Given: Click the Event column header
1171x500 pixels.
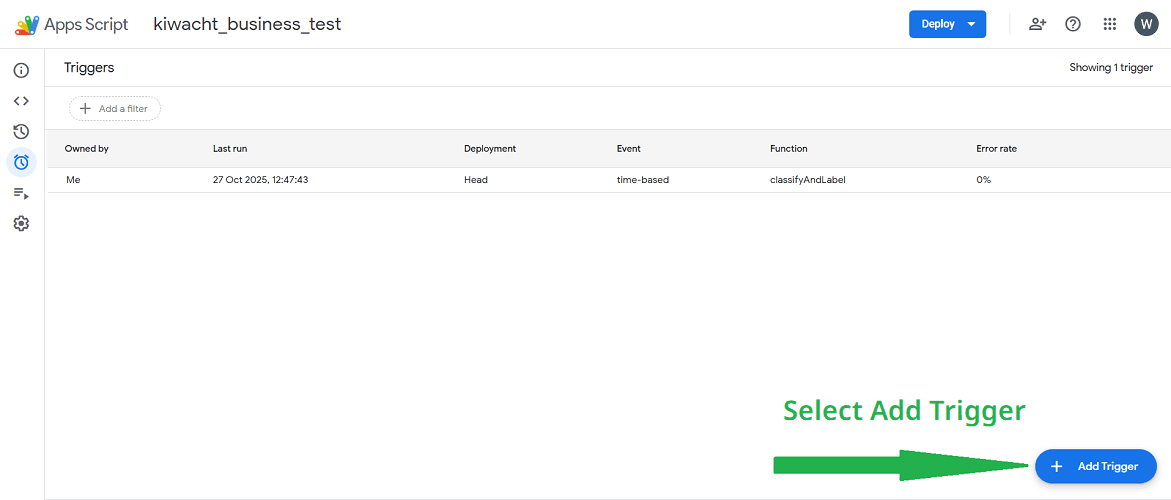Looking at the screenshot, I should (x=629, y=149).
